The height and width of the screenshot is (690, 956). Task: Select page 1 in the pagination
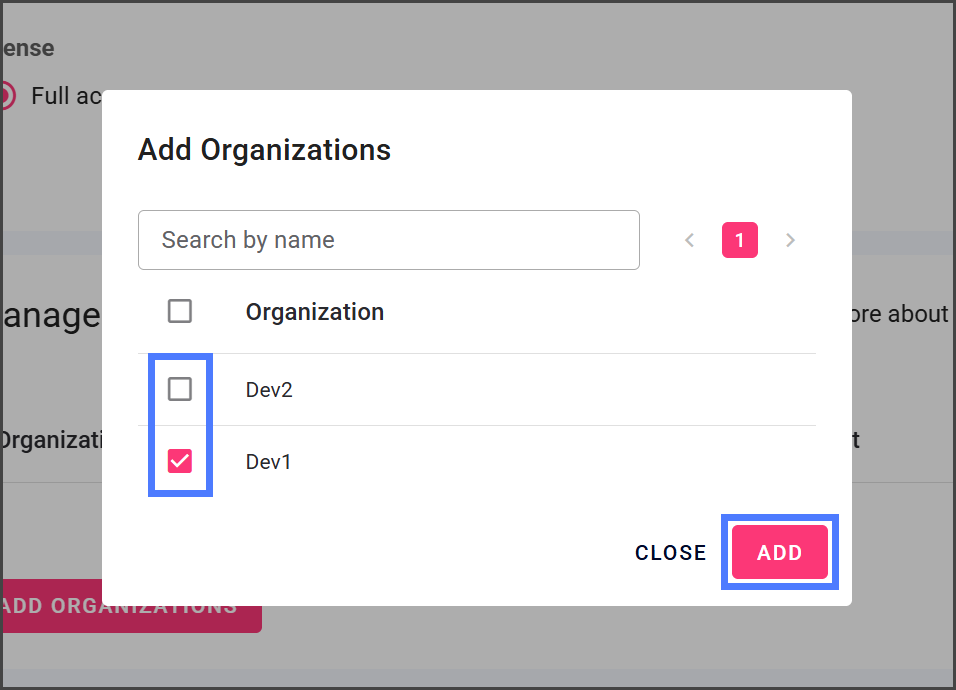tap(740, 240)
